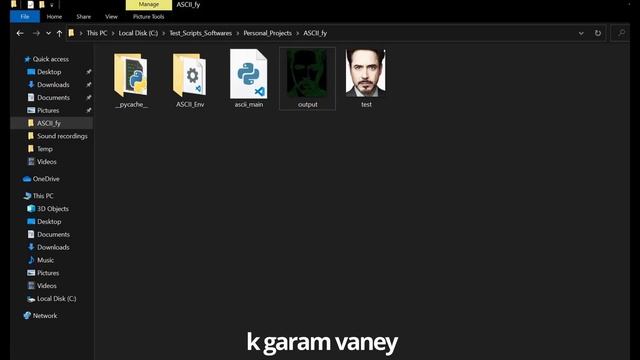This screenshot has width=640, height=360.
Task: Open Network in the sidebar
Action: pyautogui.click(x=45, y=316)
